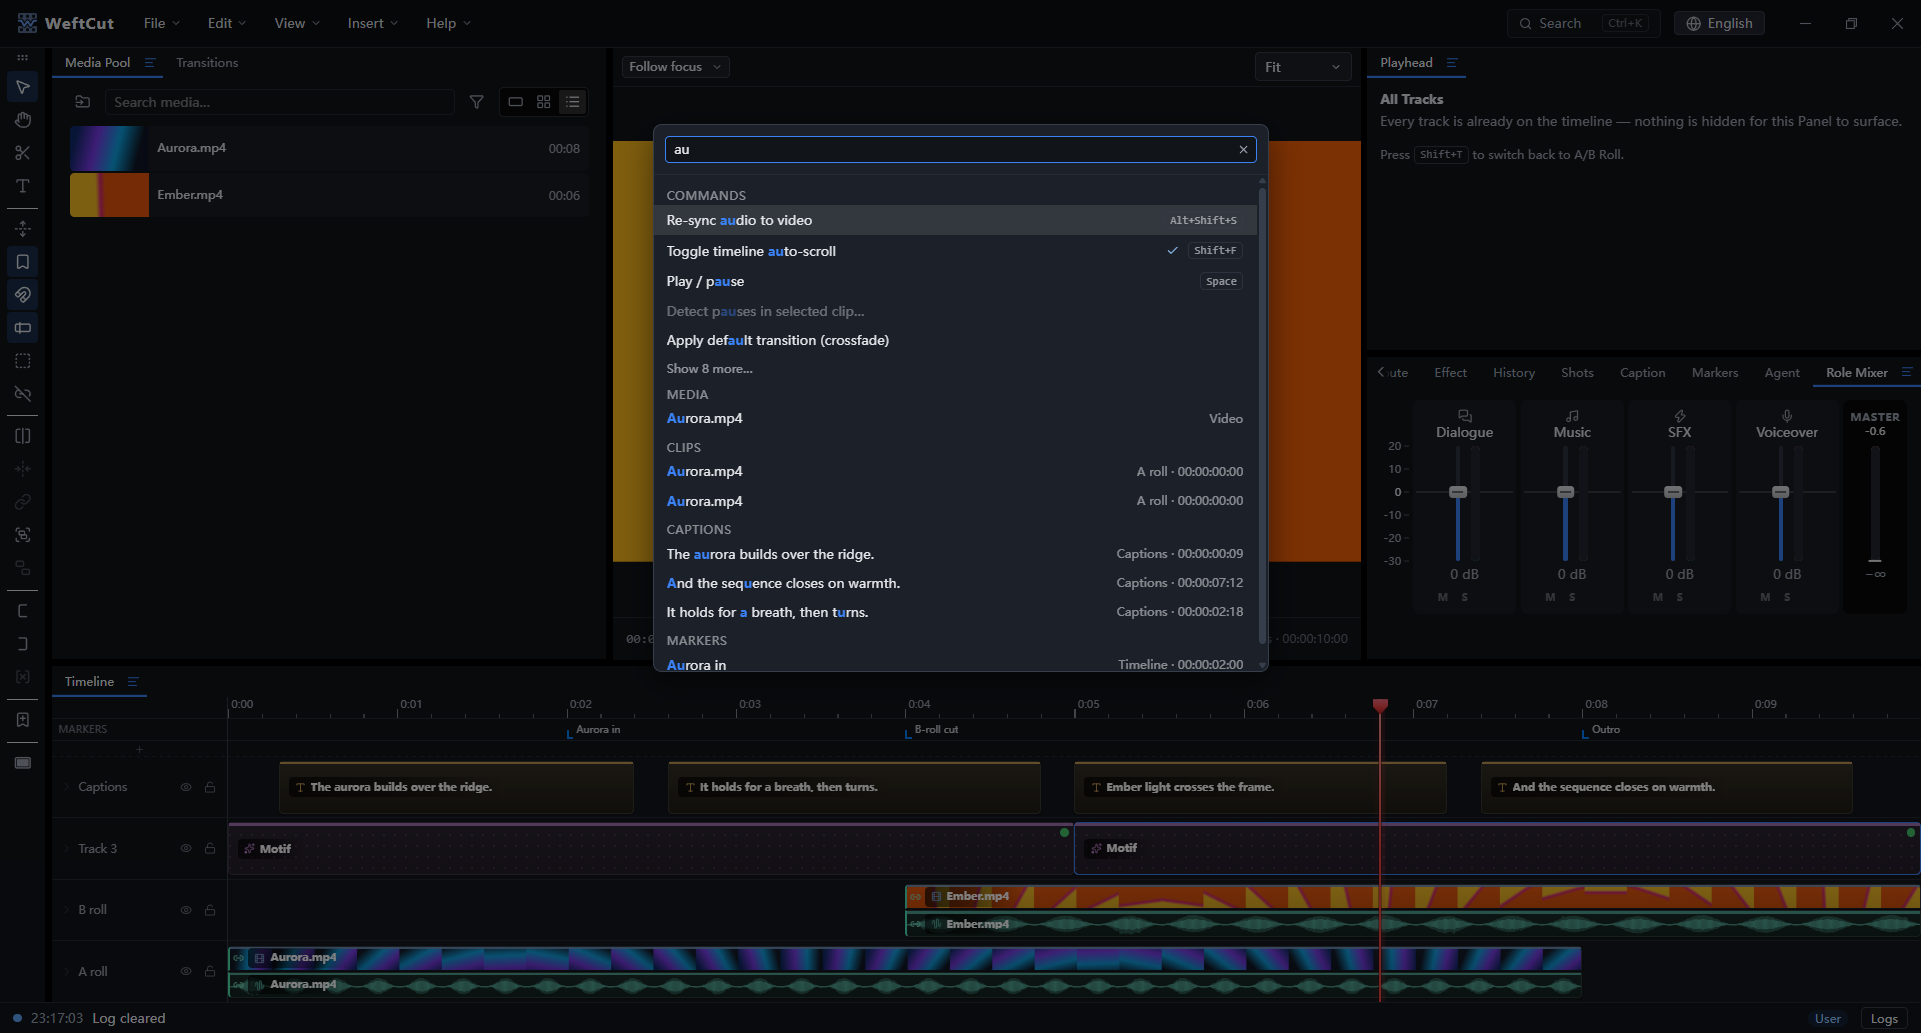The image size is (1921, 1033).
Task: Open the top Search box
Action: click(x=1583, y=23)
